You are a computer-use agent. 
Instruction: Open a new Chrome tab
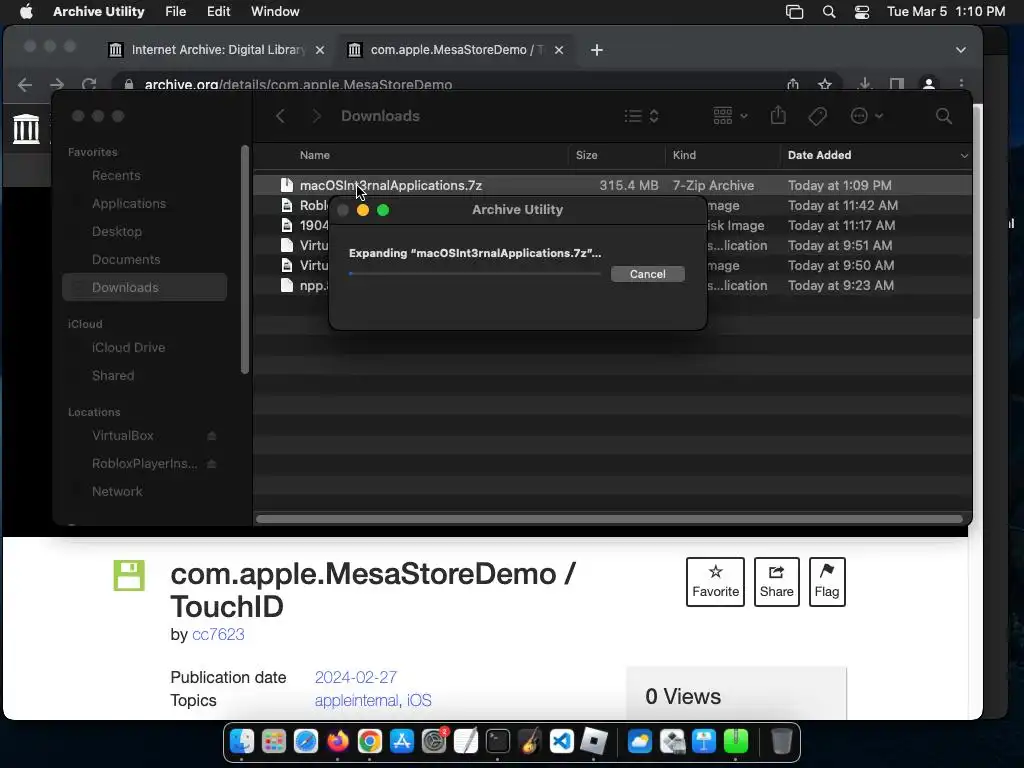click(x=597, y=50)
